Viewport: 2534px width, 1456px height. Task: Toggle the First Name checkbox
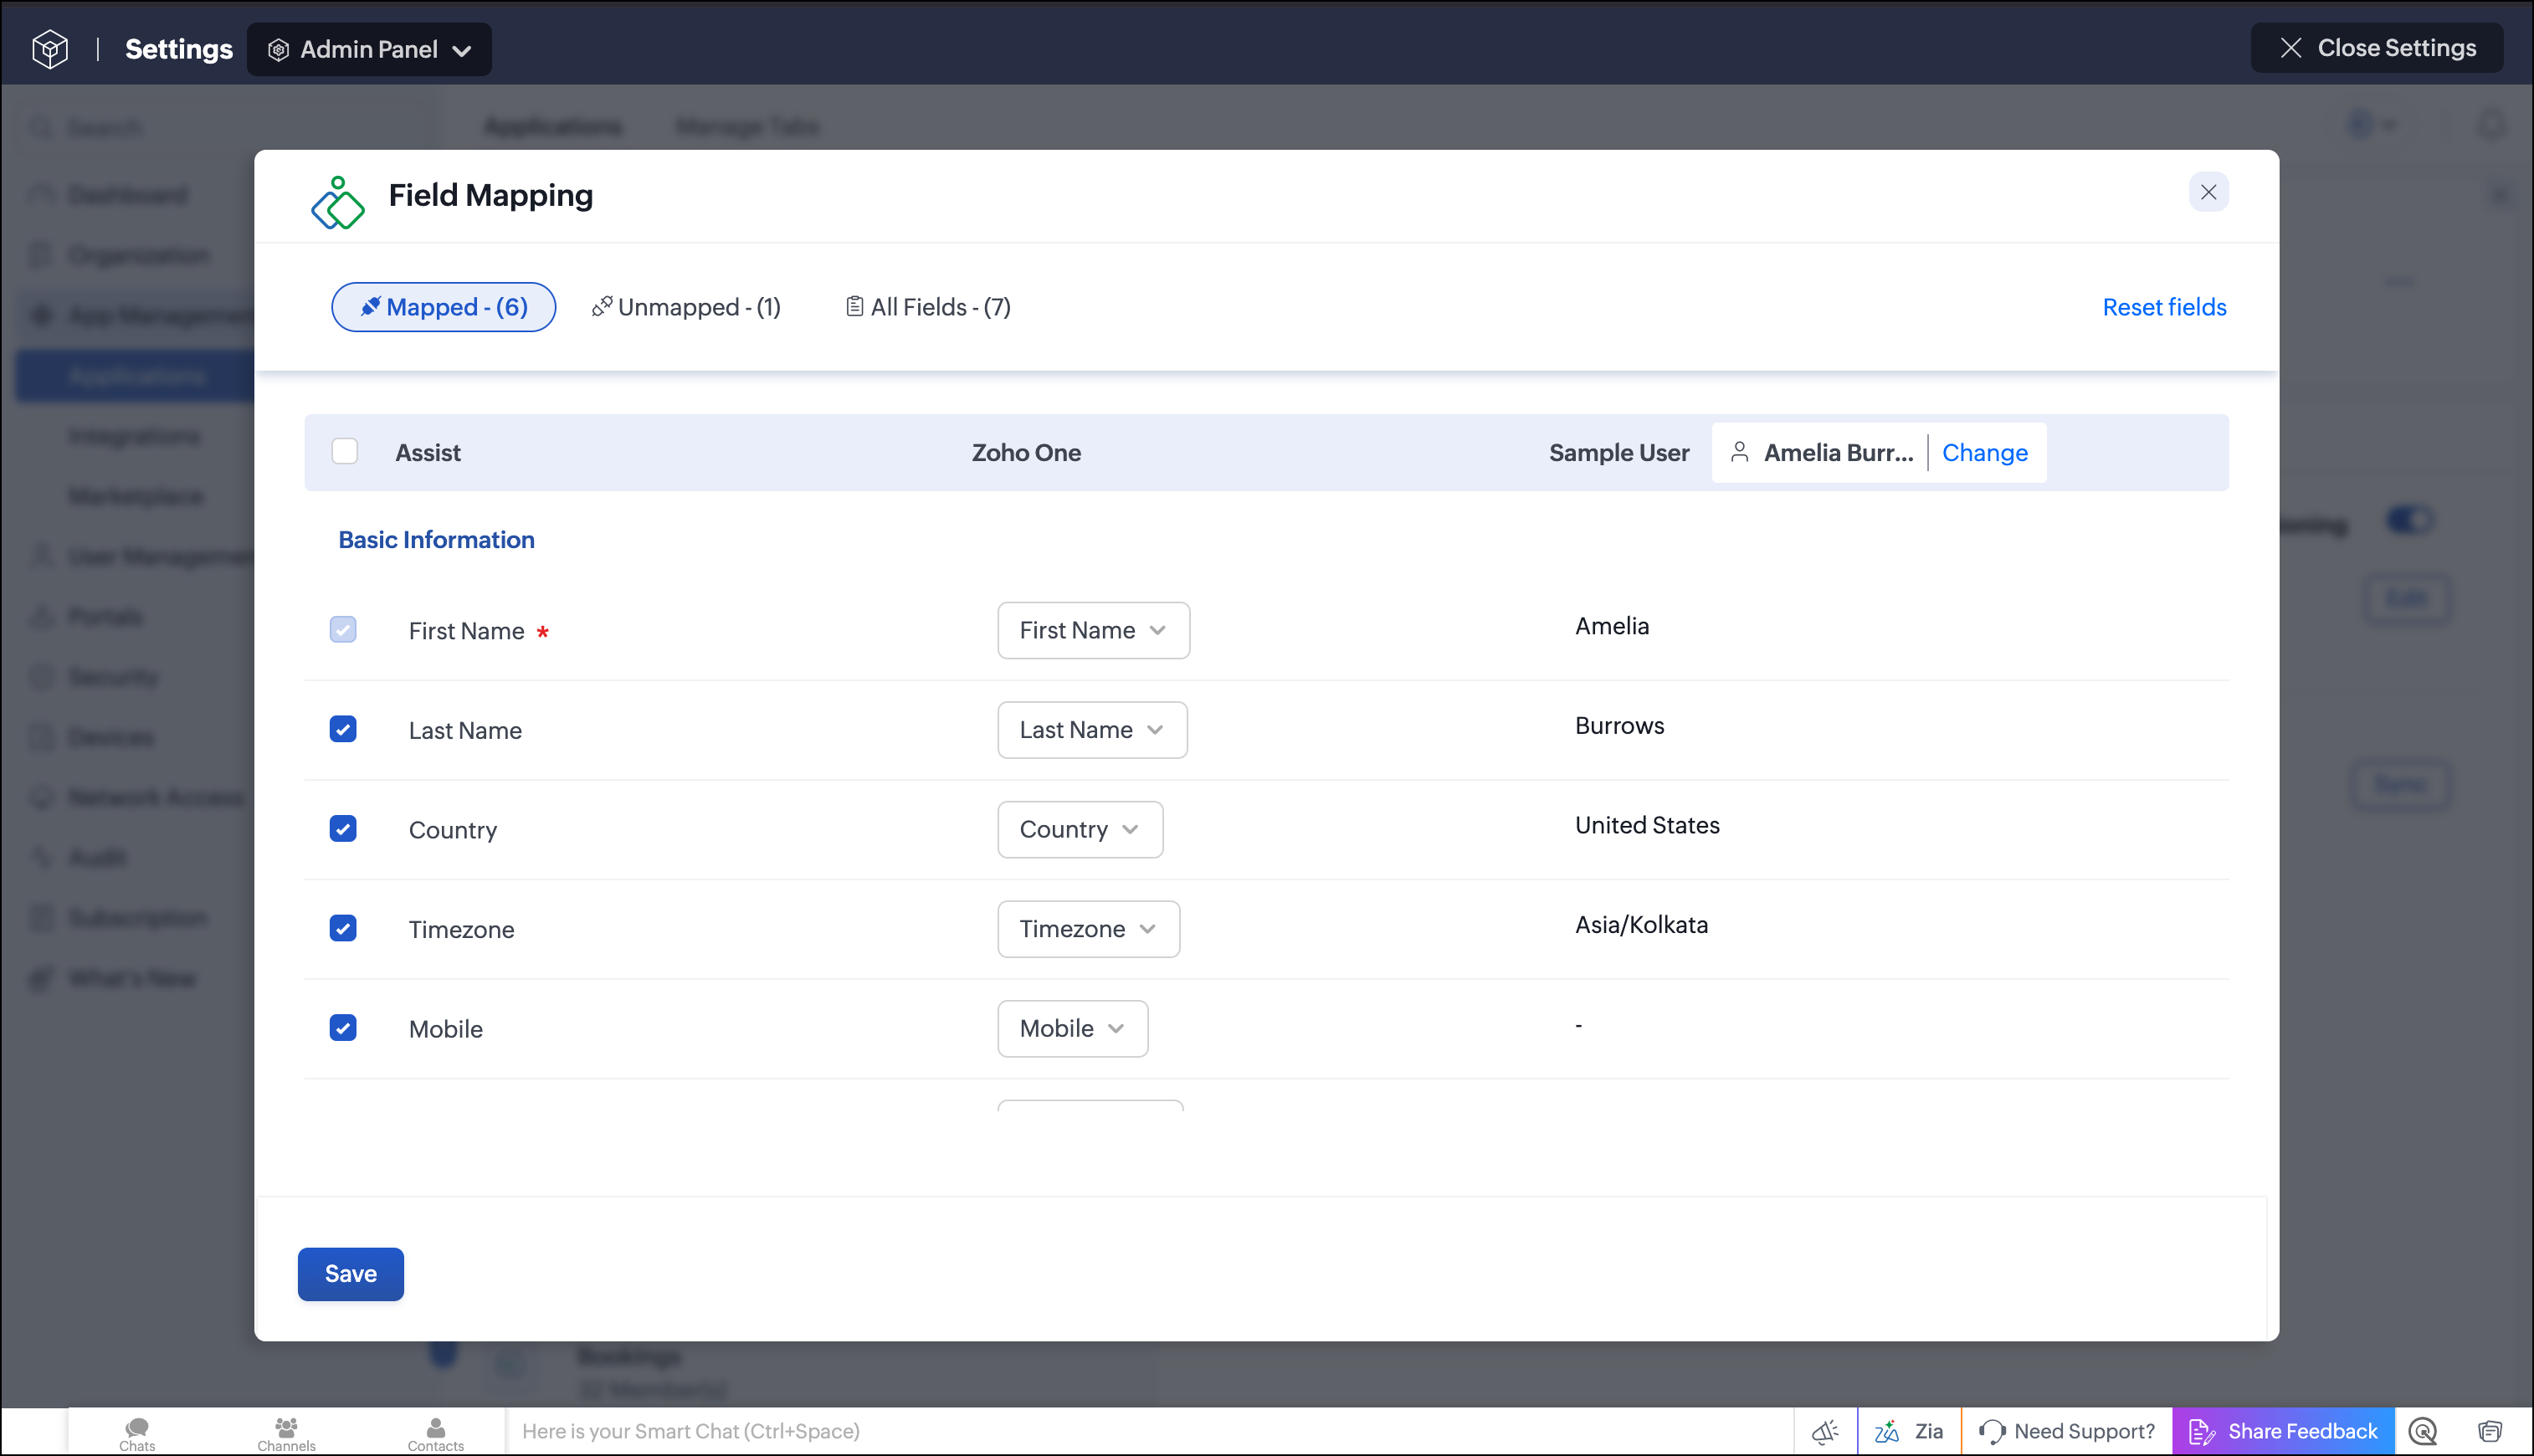tap(343, 629)
